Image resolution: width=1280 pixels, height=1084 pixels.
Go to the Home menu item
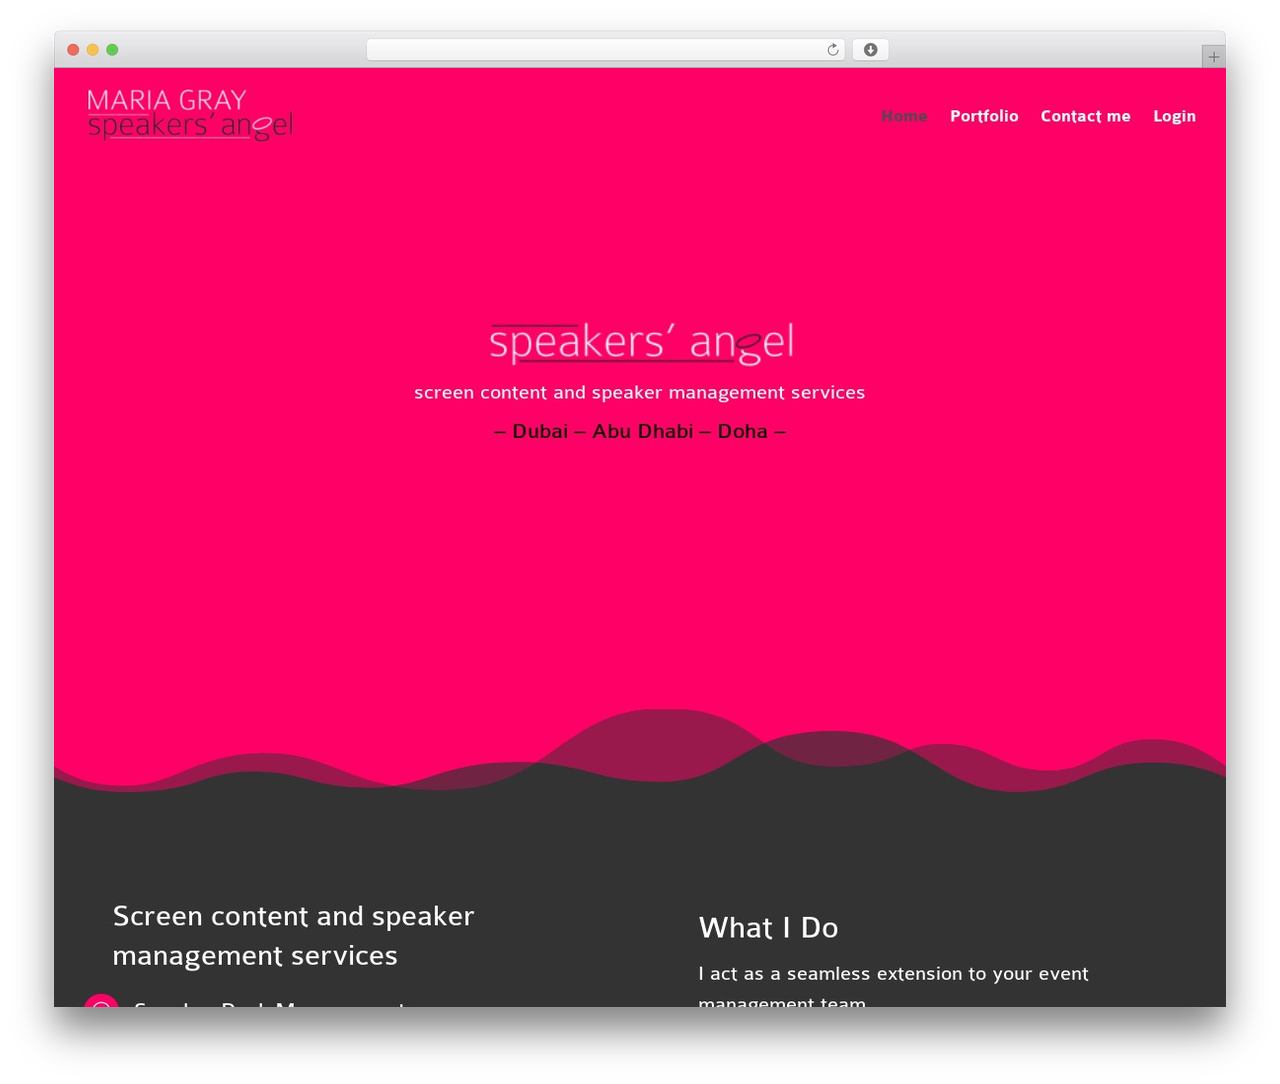pyautogui.click(x=904, y=116)
